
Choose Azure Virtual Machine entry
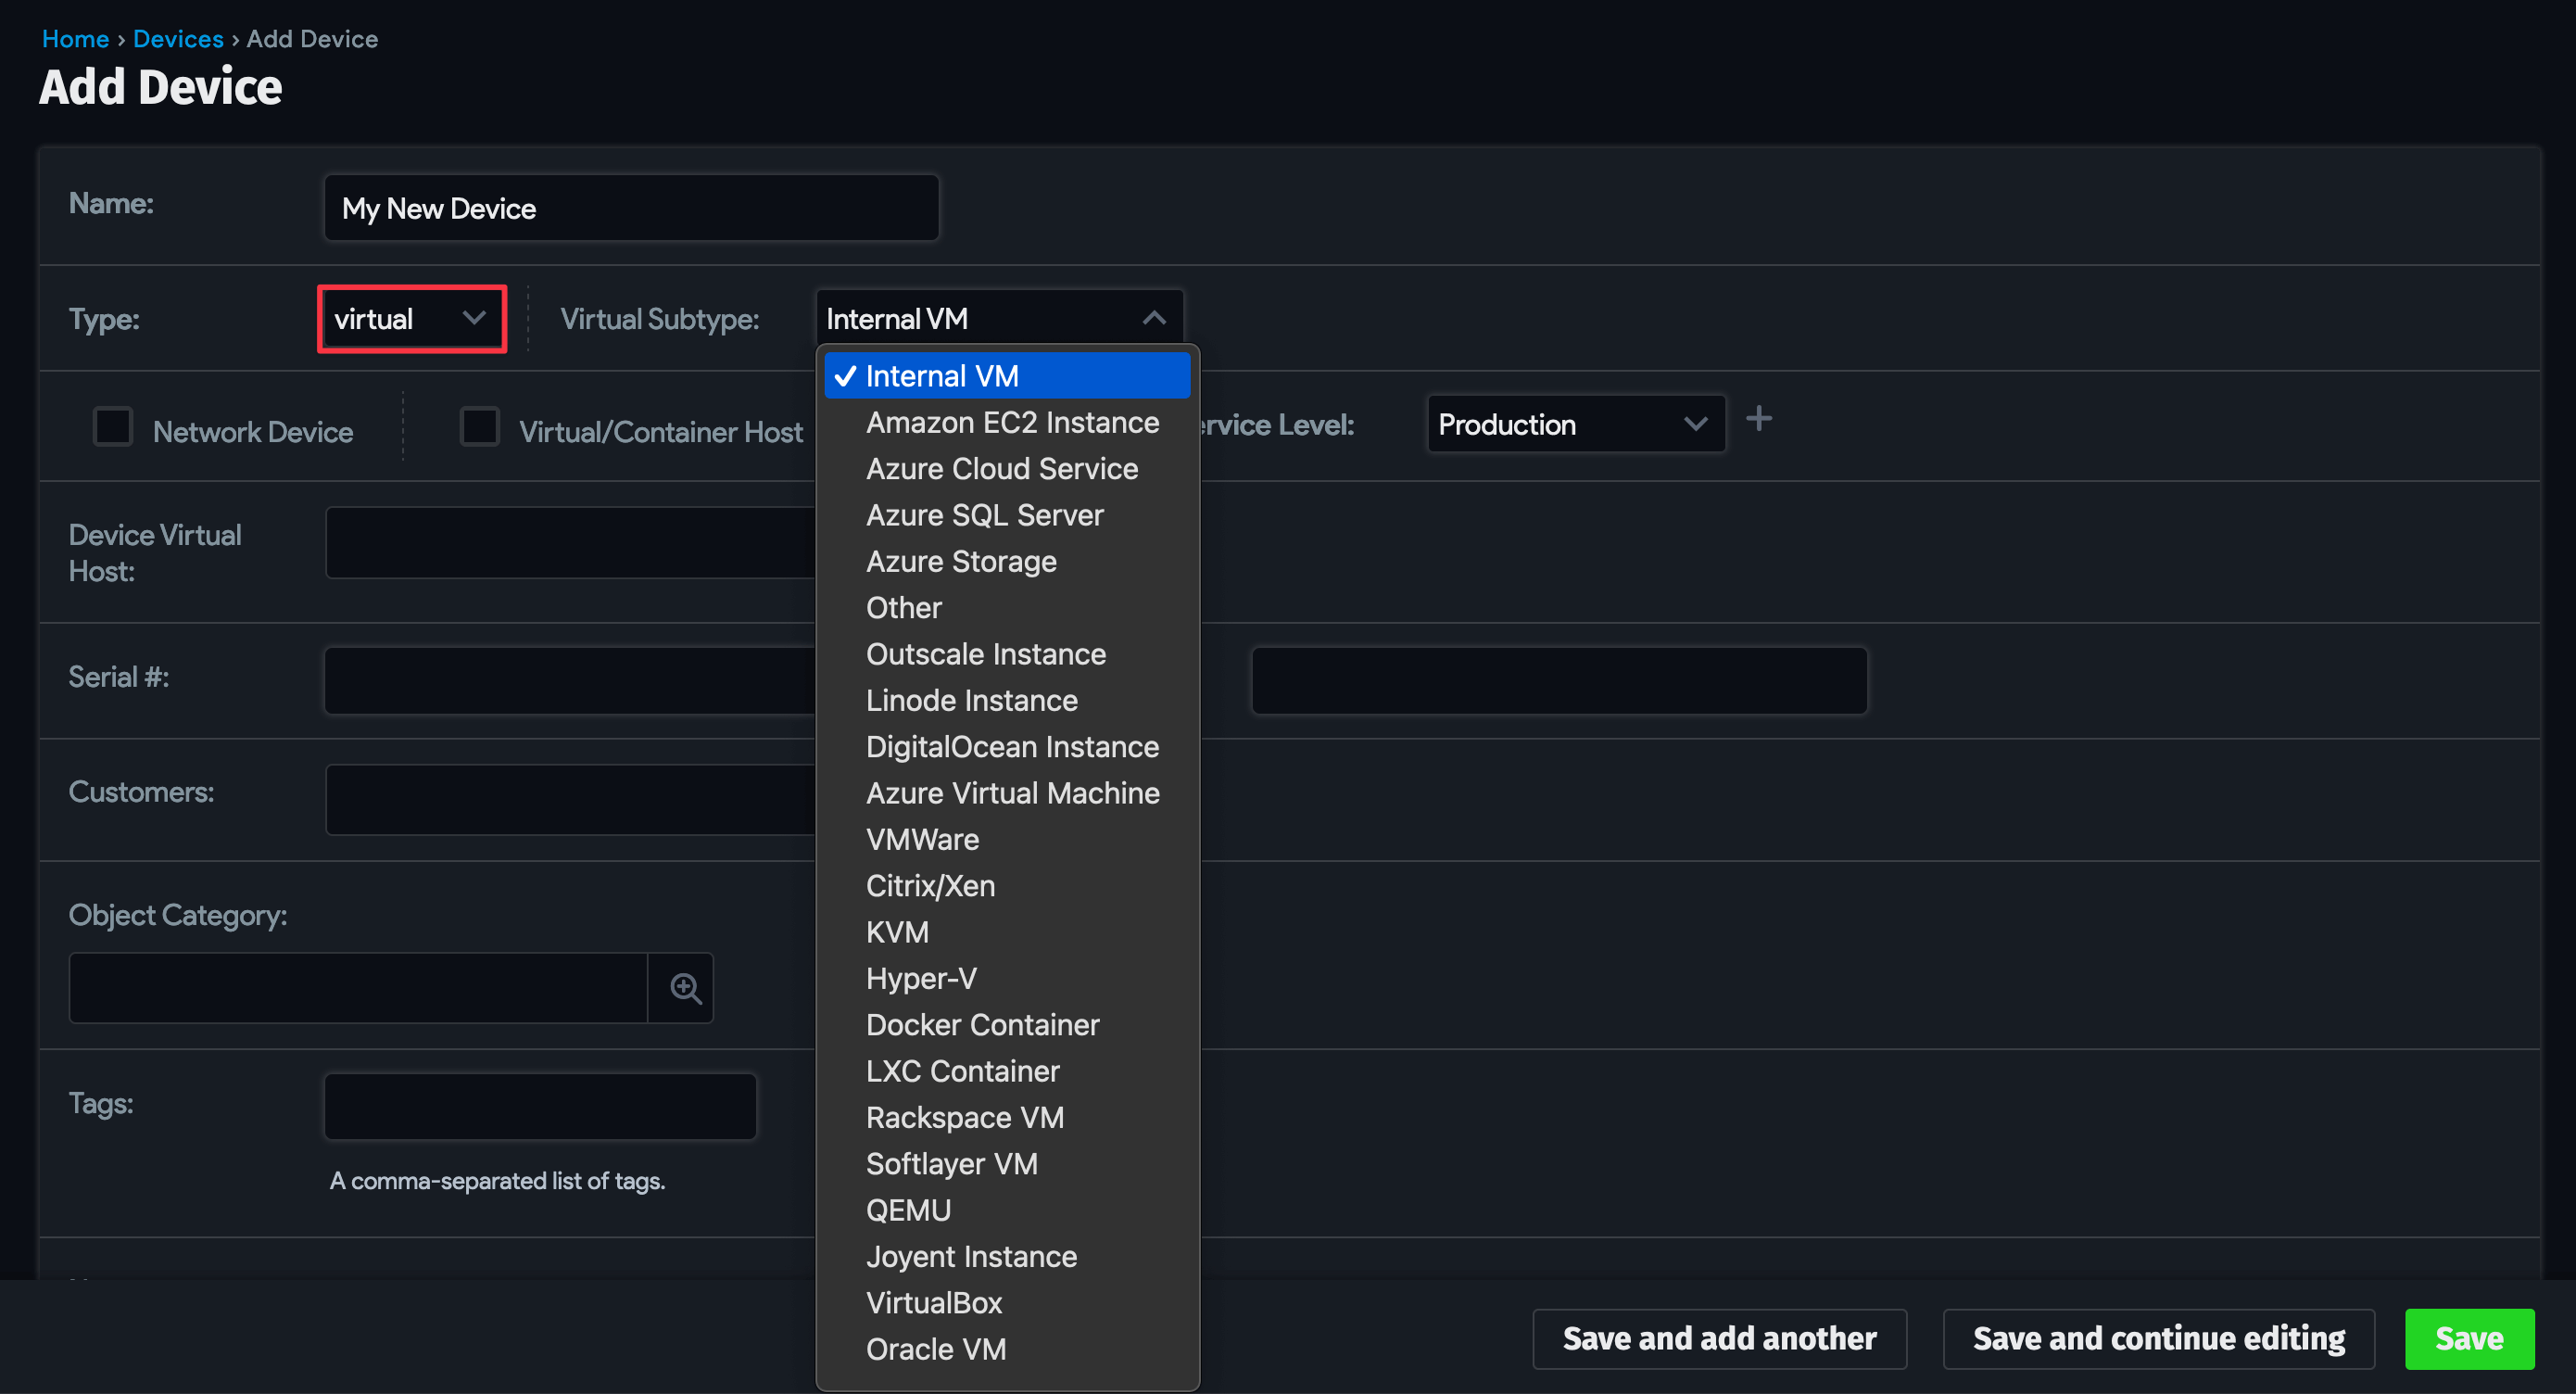(1012, 793)
